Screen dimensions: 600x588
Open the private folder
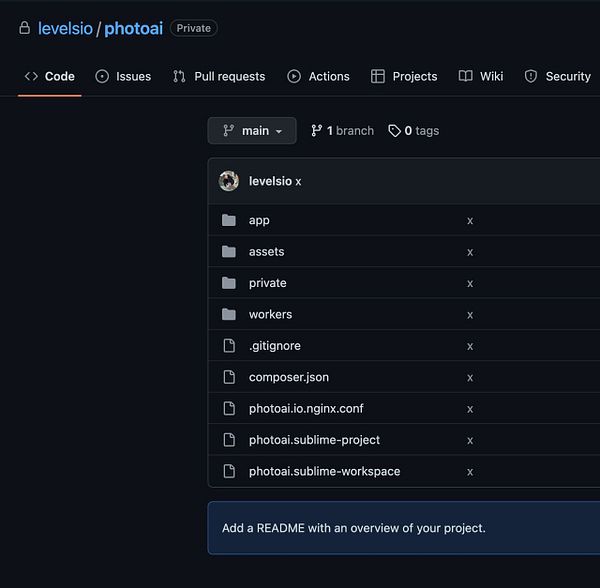coord(267,283)
